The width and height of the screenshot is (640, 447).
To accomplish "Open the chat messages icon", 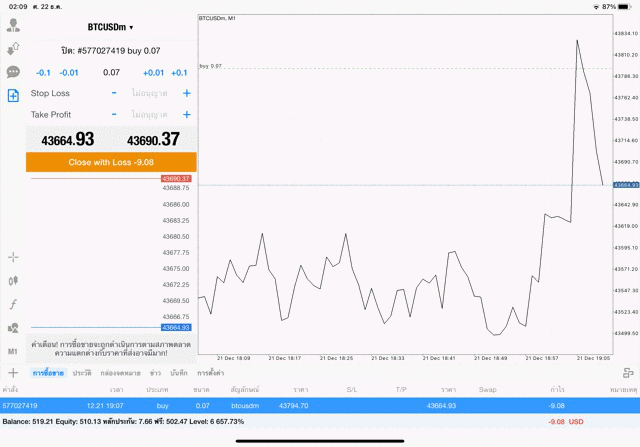I will tap(14, 72).
